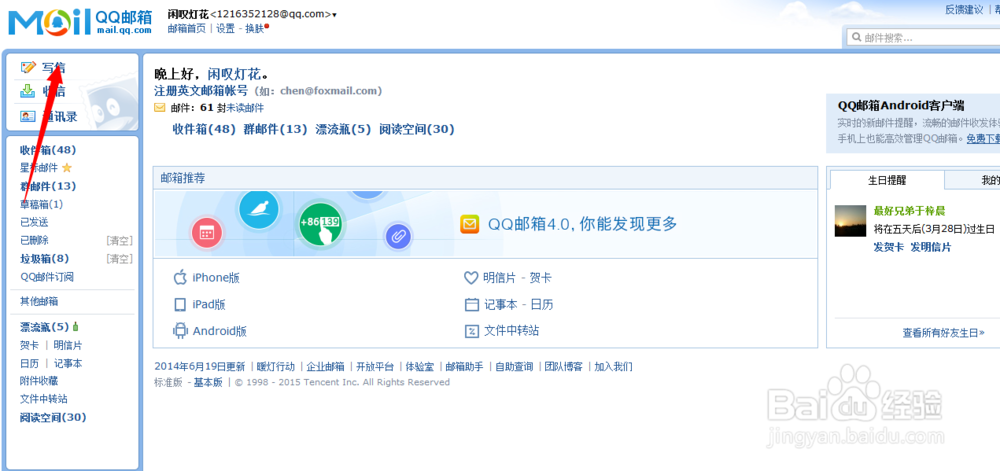
Task: Open 邮箱首页 link in header
Action: pyautogui.click(x=186, y=29)
